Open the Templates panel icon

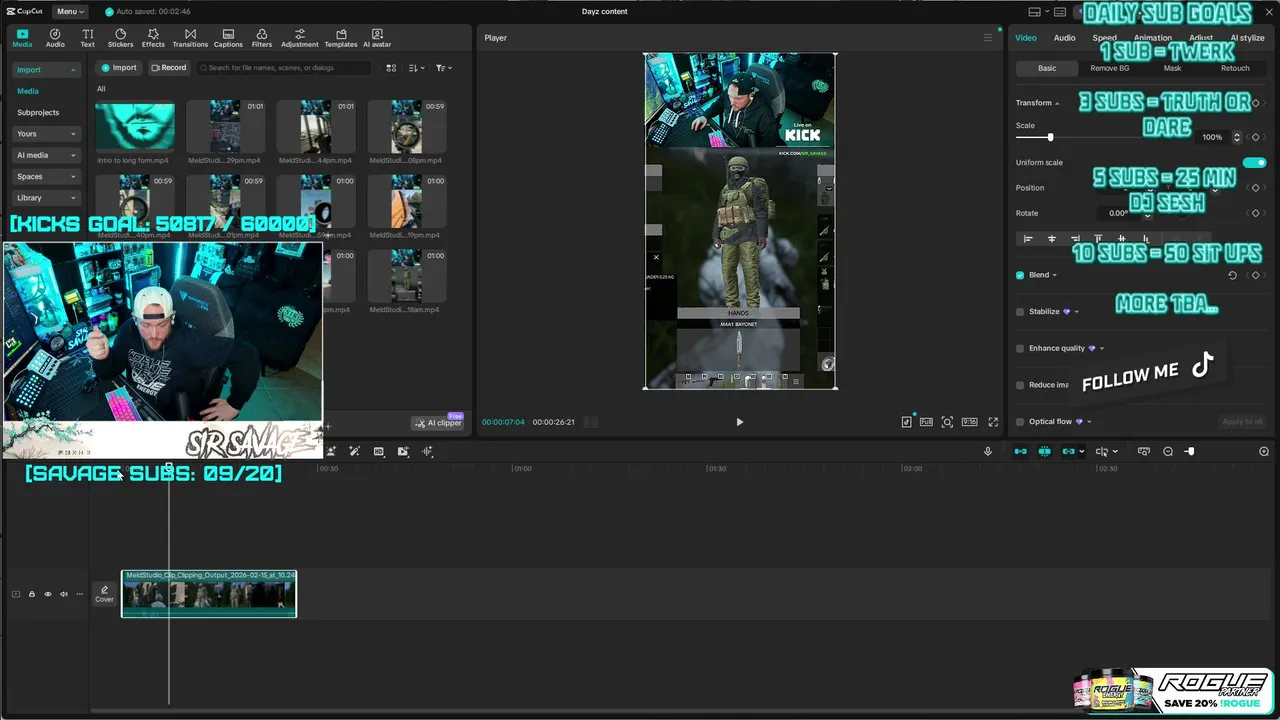point(341,38)
